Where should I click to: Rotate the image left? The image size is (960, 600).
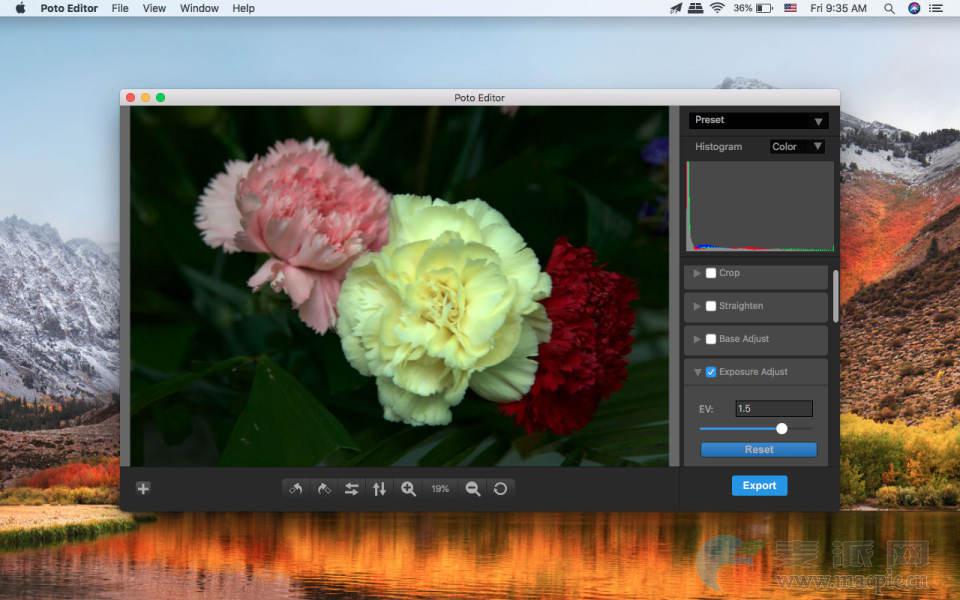pyautogui.click(x=295, y=489)
